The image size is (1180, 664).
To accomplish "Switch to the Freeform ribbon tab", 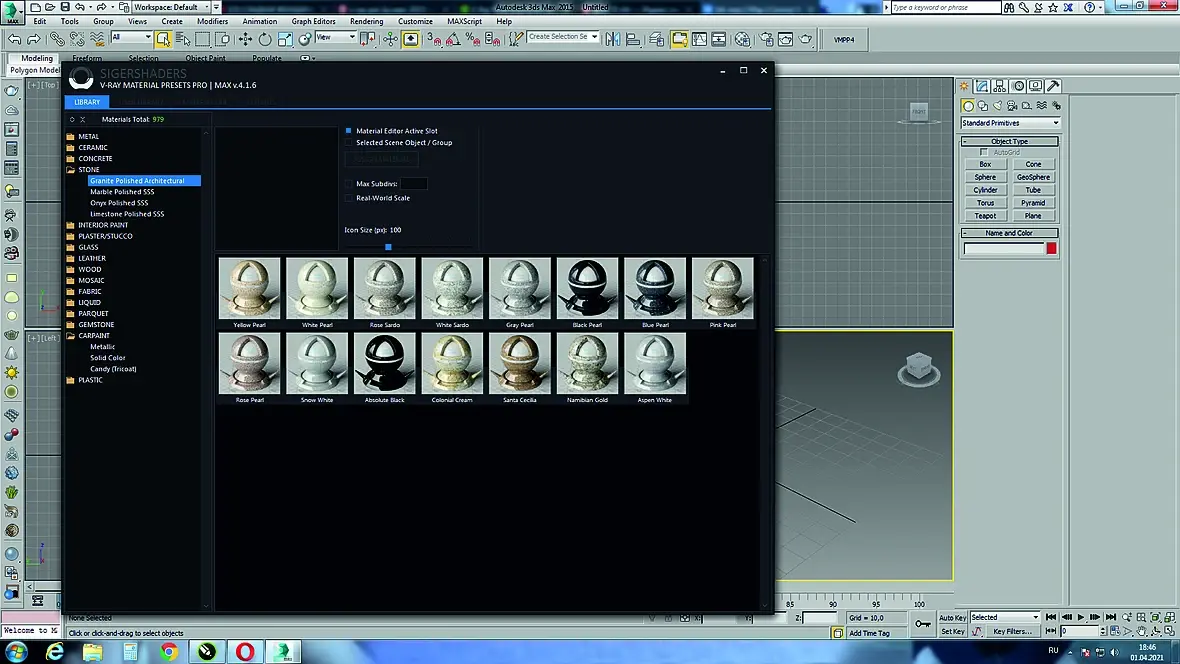I will pyautogui.click(x=87, y=58).
